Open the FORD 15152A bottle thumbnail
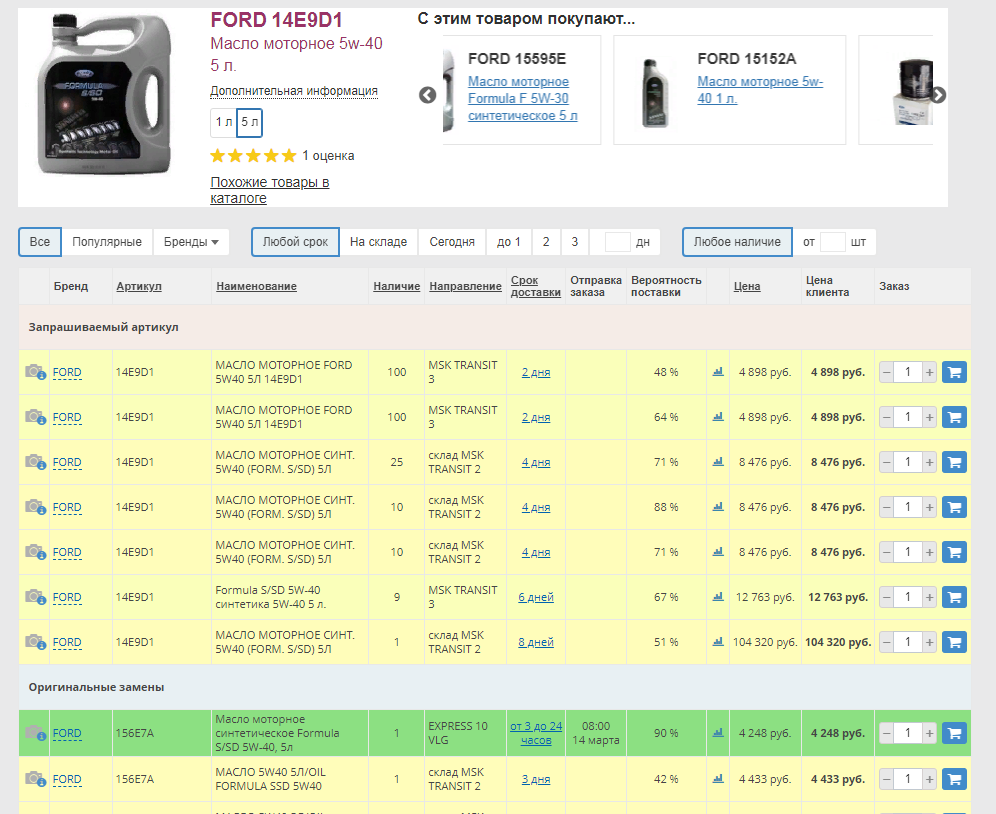 pyautogui.click(x=656, y=93)
